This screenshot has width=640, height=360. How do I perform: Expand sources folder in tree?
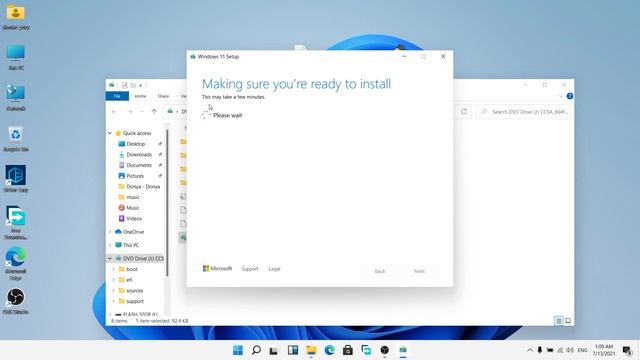(113, 291)
